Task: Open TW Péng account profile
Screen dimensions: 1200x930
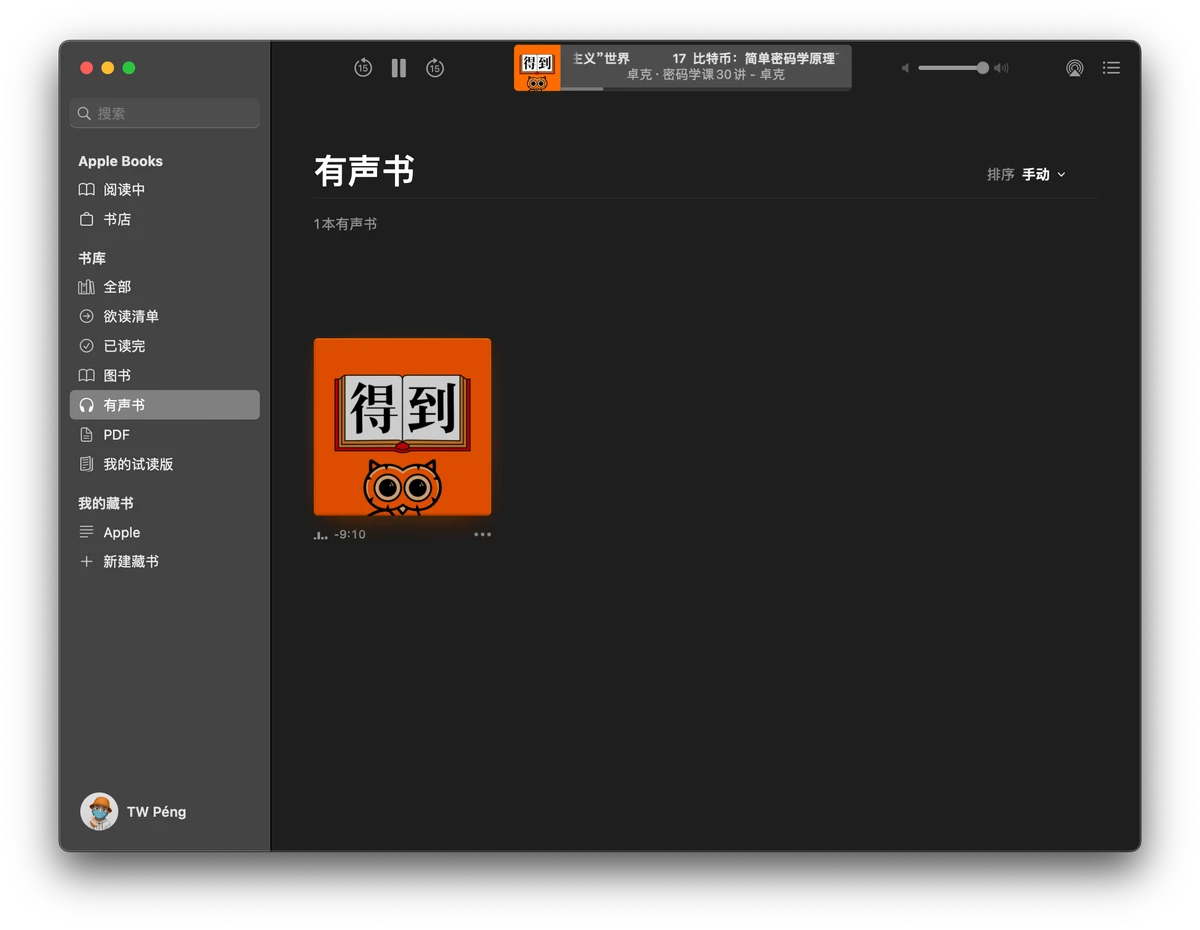Action: pyautogui.click(x=133, y=812)
